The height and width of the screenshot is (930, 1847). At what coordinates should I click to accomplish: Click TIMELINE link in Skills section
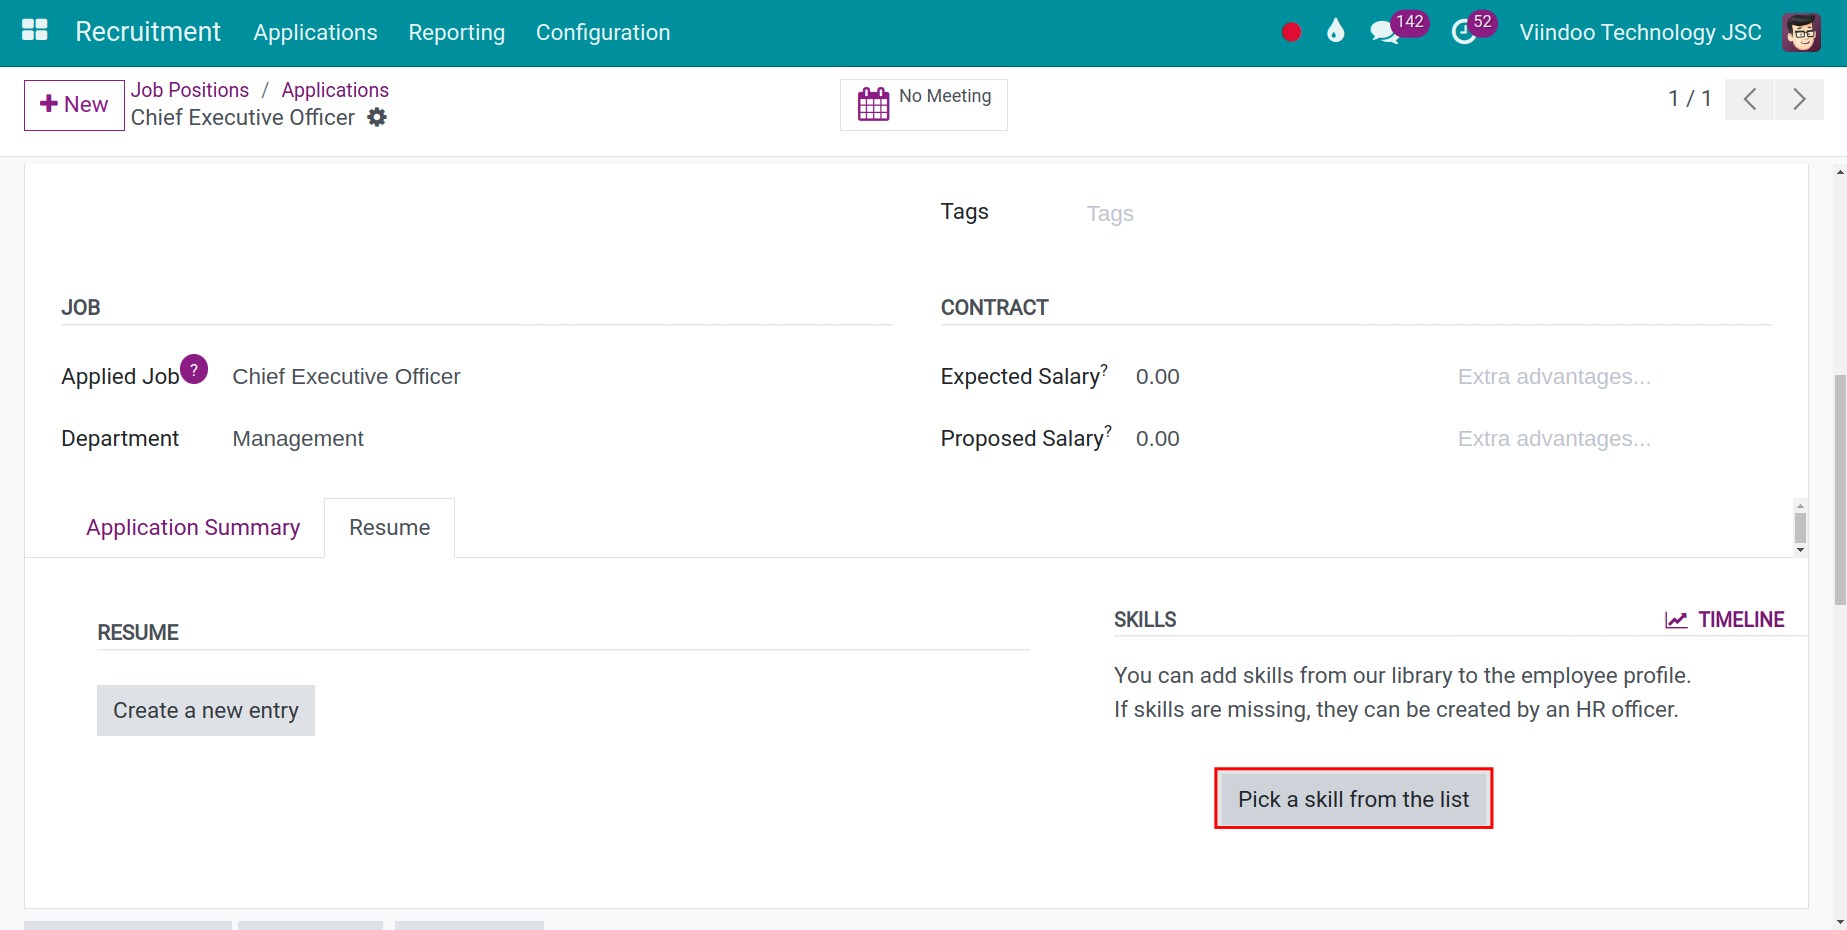(x=1724, y=620)
